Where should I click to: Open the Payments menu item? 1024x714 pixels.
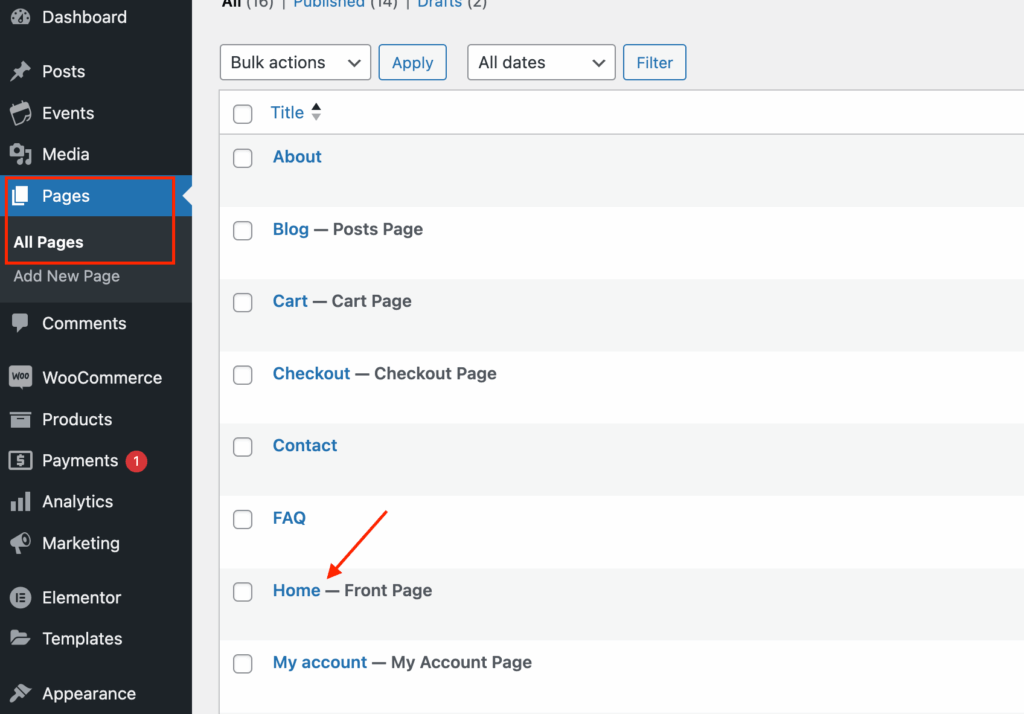click(x=80, y=461)
